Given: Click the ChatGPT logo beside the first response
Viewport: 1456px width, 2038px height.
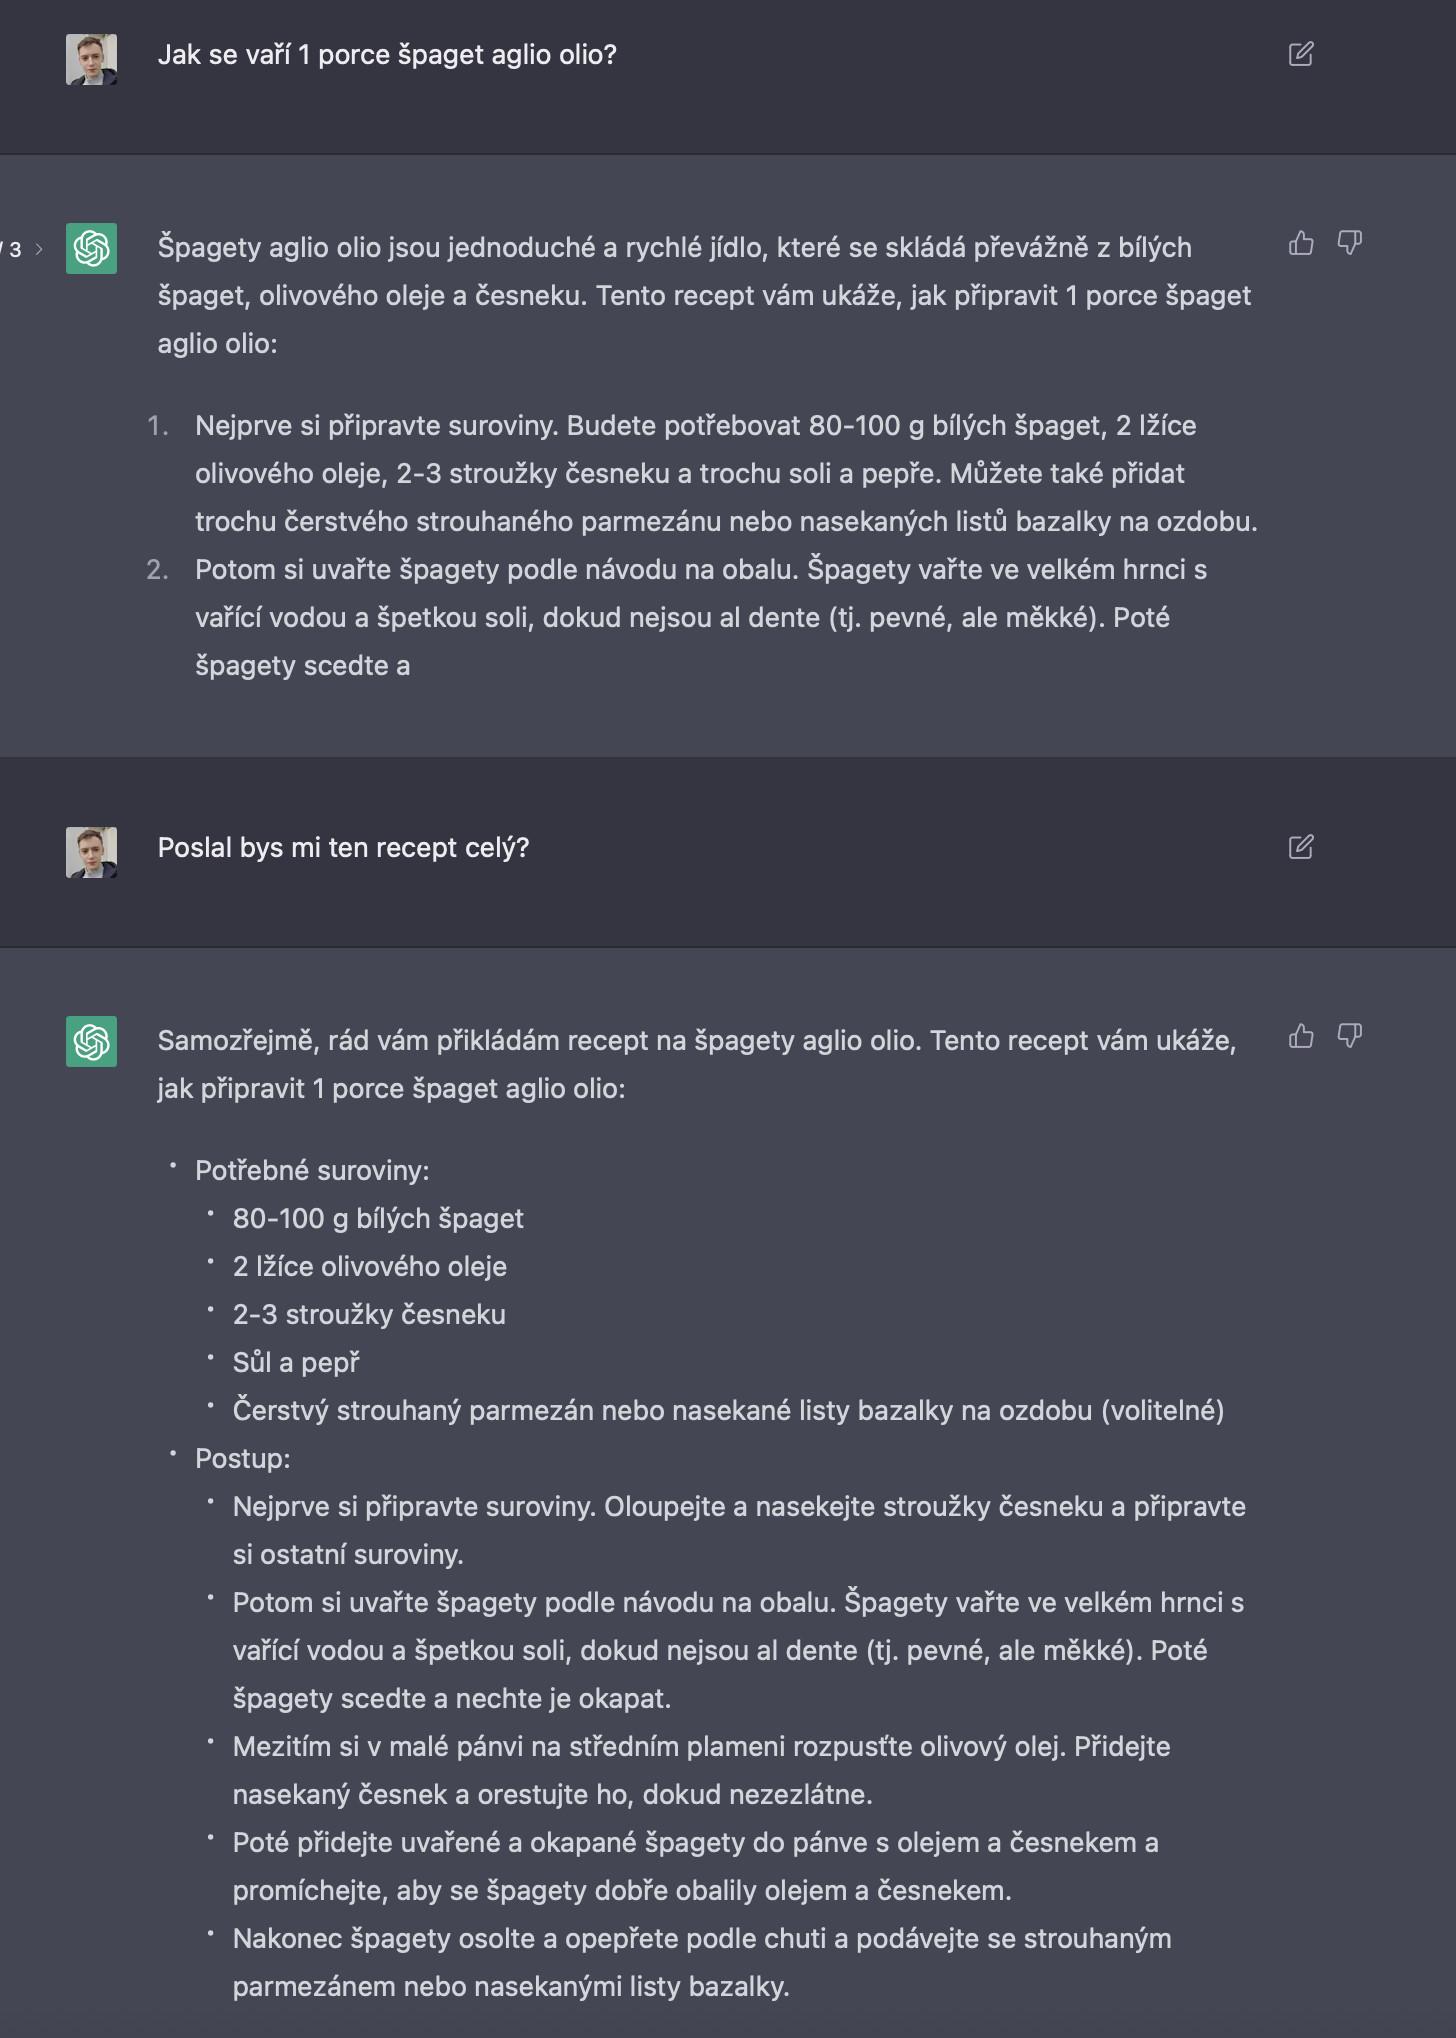Looking at the screenshot, I should pos(91,248).
